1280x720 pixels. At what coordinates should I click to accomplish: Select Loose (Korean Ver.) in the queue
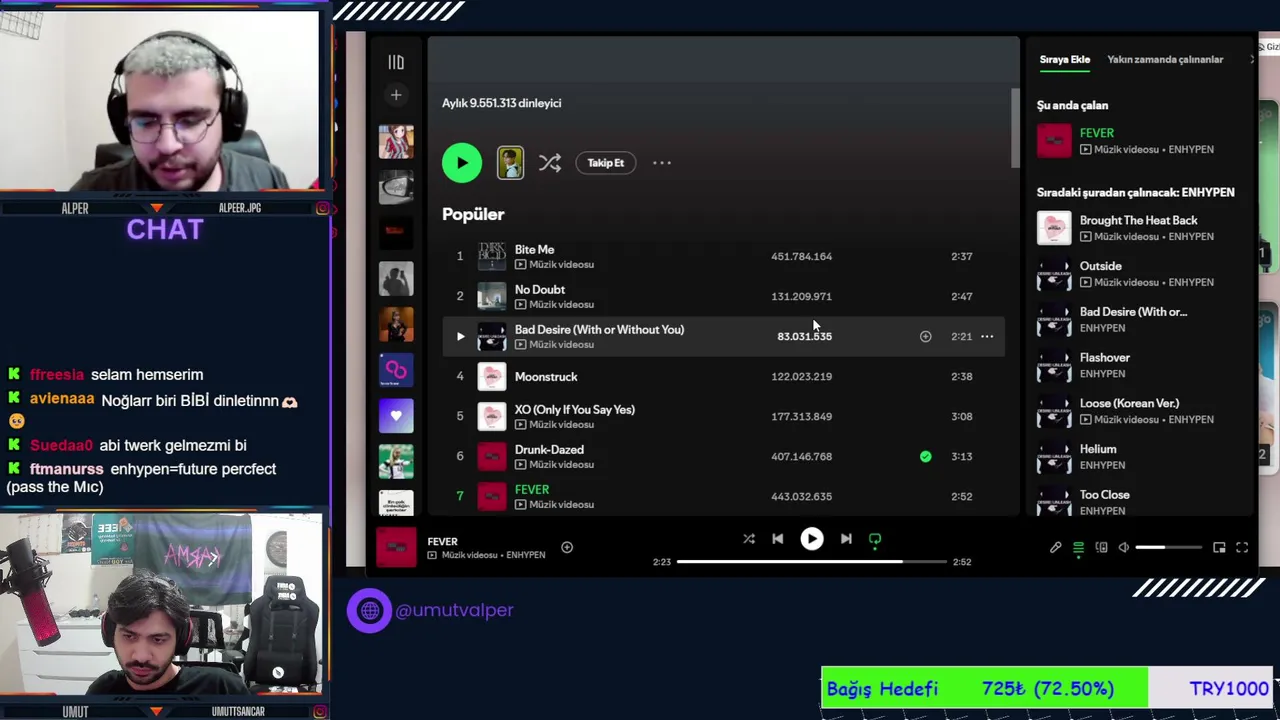[x=1129, y=403]
